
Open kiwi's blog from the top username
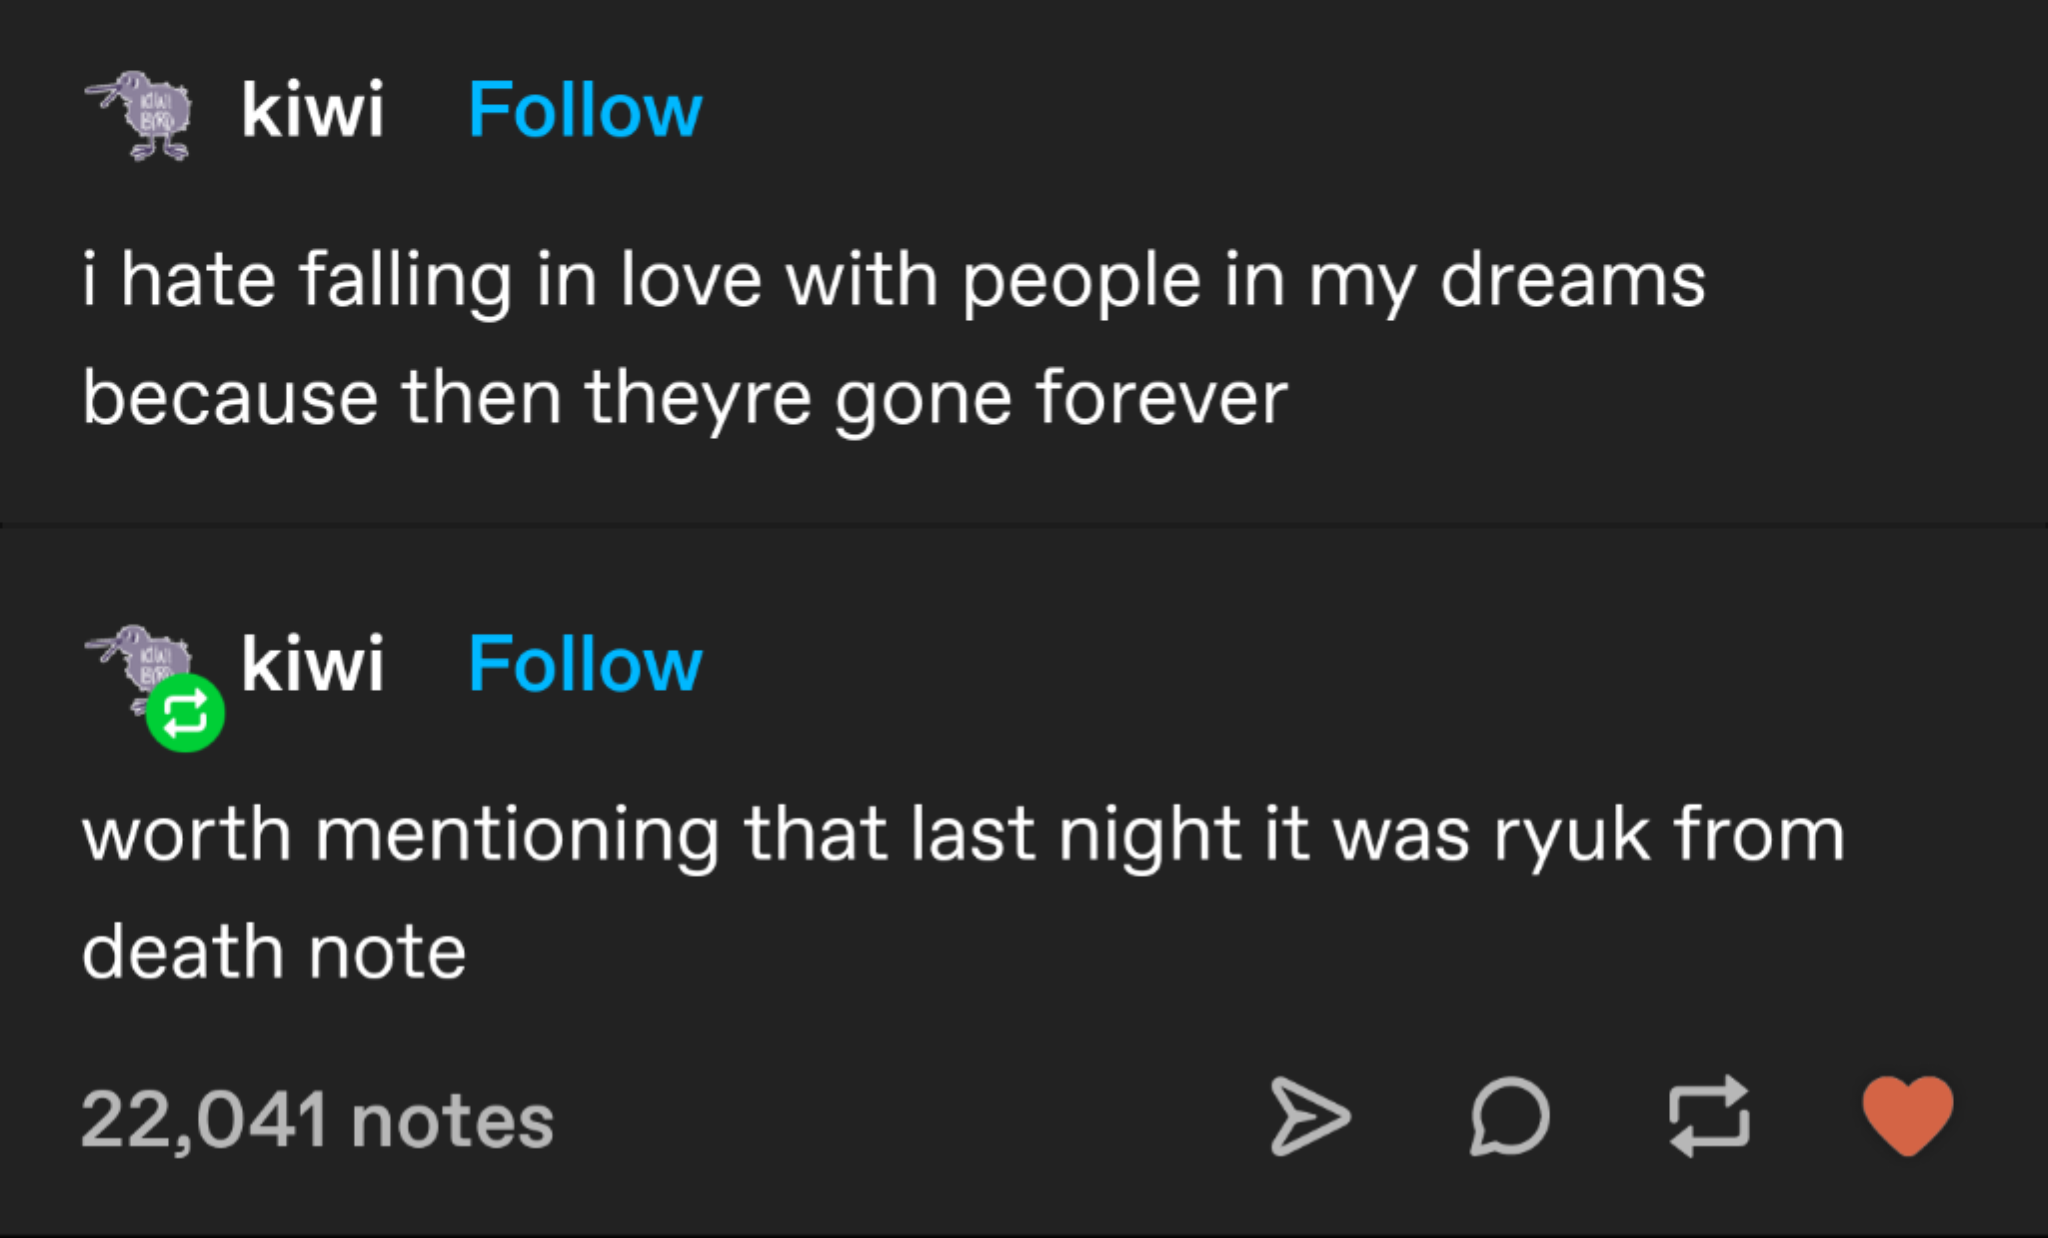coord(312,110)
